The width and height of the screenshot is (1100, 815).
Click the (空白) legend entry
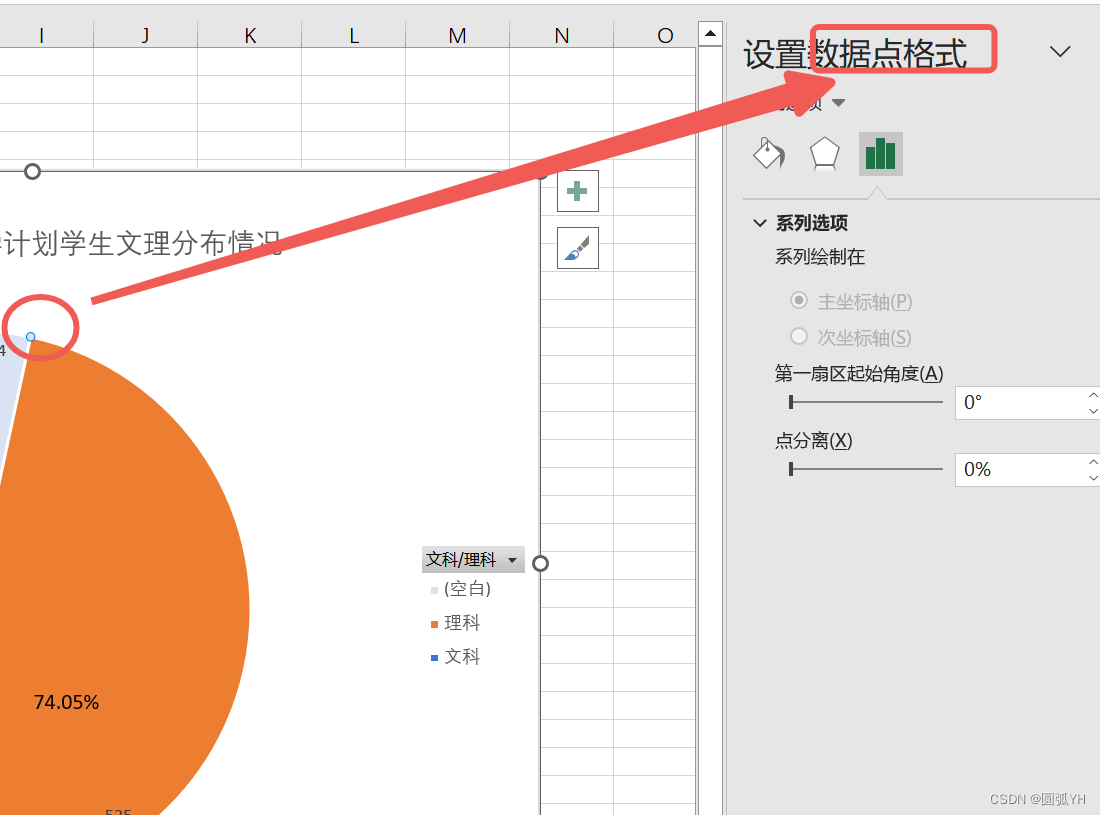[461, 588]
